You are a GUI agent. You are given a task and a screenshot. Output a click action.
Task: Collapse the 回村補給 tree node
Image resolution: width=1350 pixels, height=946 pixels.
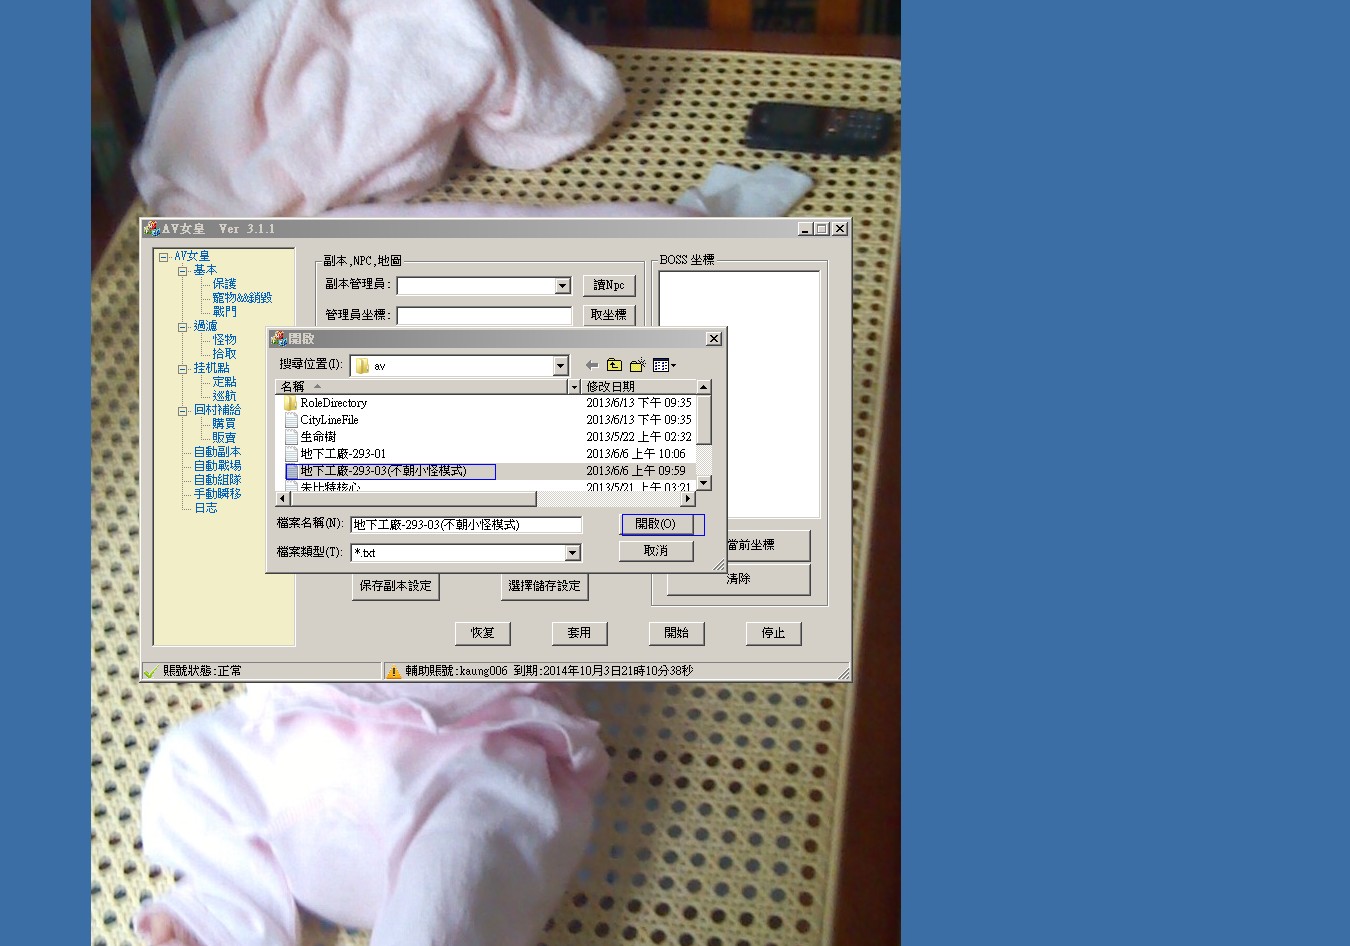coord(183,411)
